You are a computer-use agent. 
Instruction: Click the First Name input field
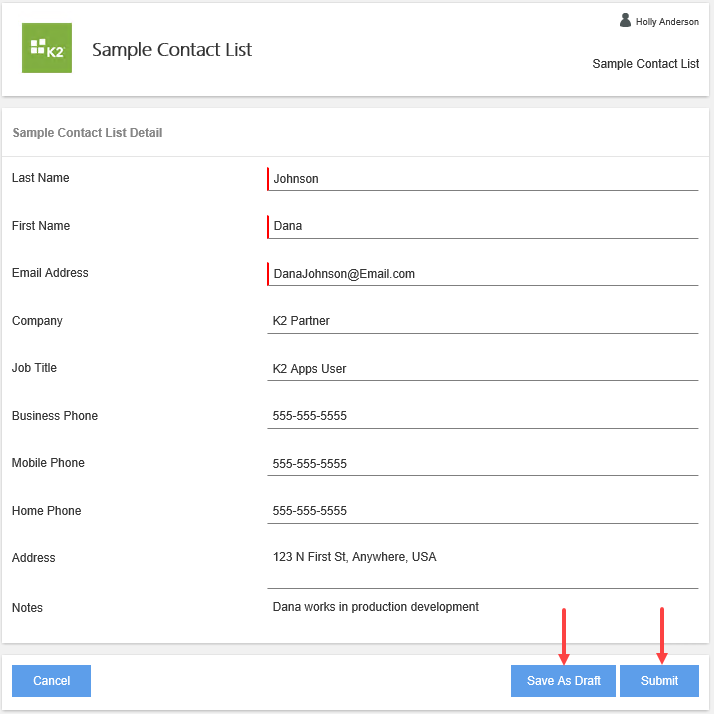point(483,226)
